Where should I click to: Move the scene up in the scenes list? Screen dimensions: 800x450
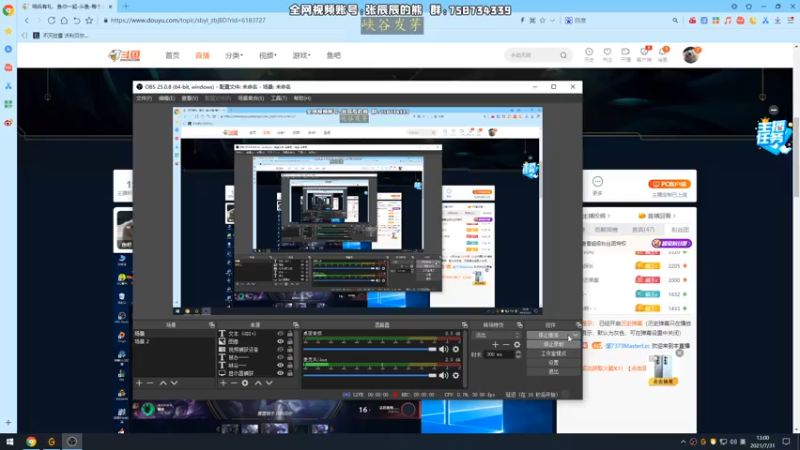coord(163,383)
